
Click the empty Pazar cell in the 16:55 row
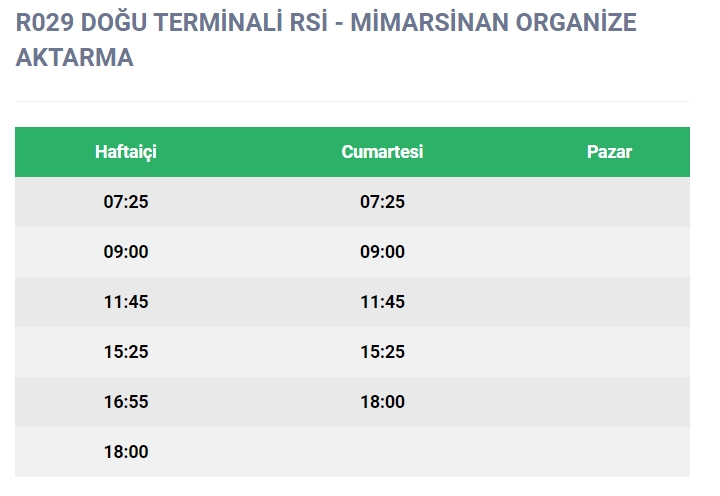609,402
